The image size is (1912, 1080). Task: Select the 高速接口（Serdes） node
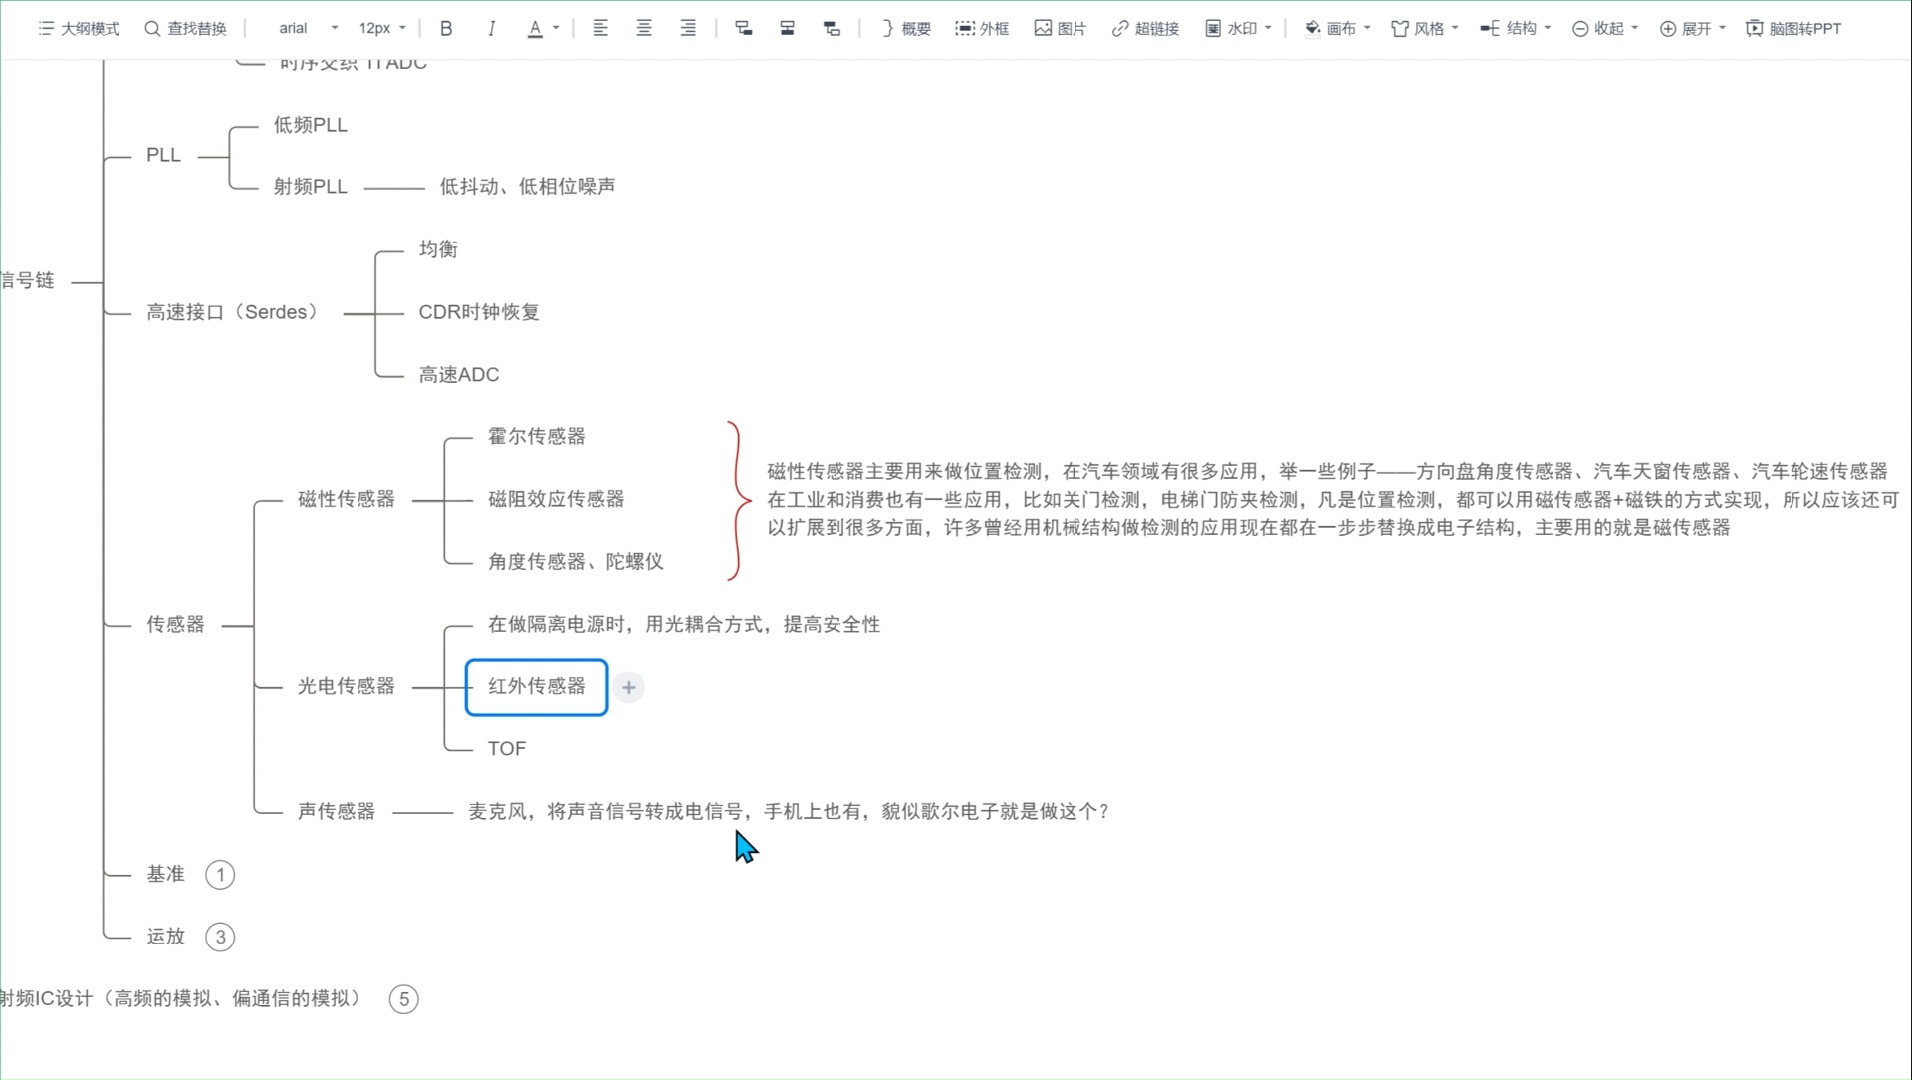pyautogui.click(x=232, y=312)
